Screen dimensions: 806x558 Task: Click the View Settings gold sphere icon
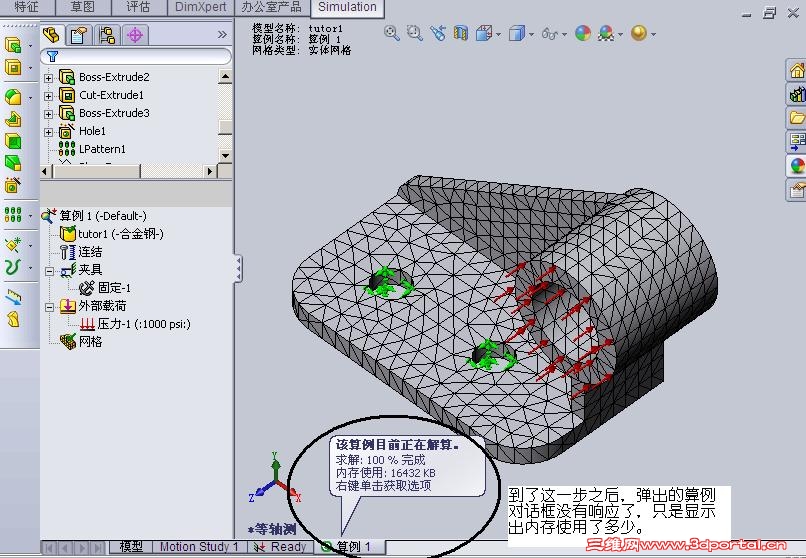coord(638,33)
